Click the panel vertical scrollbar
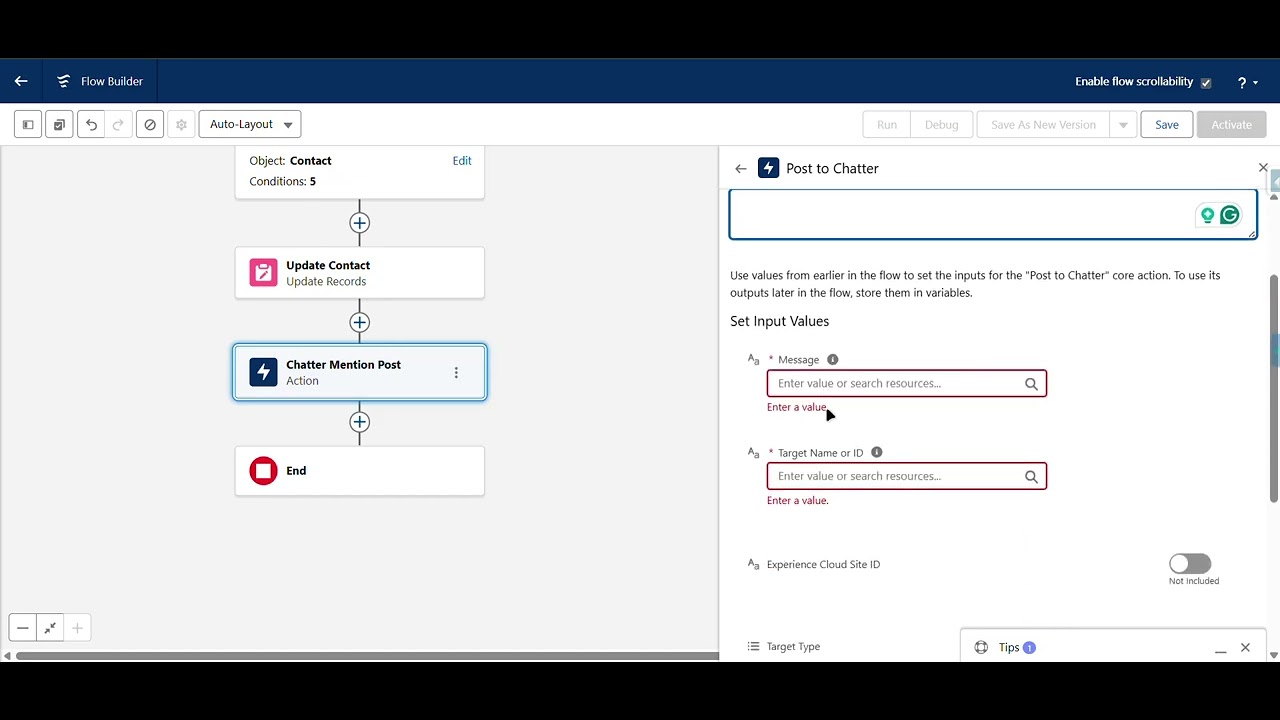The width and height of the screenshot is (1280, 720). (x=1273, y=388)
